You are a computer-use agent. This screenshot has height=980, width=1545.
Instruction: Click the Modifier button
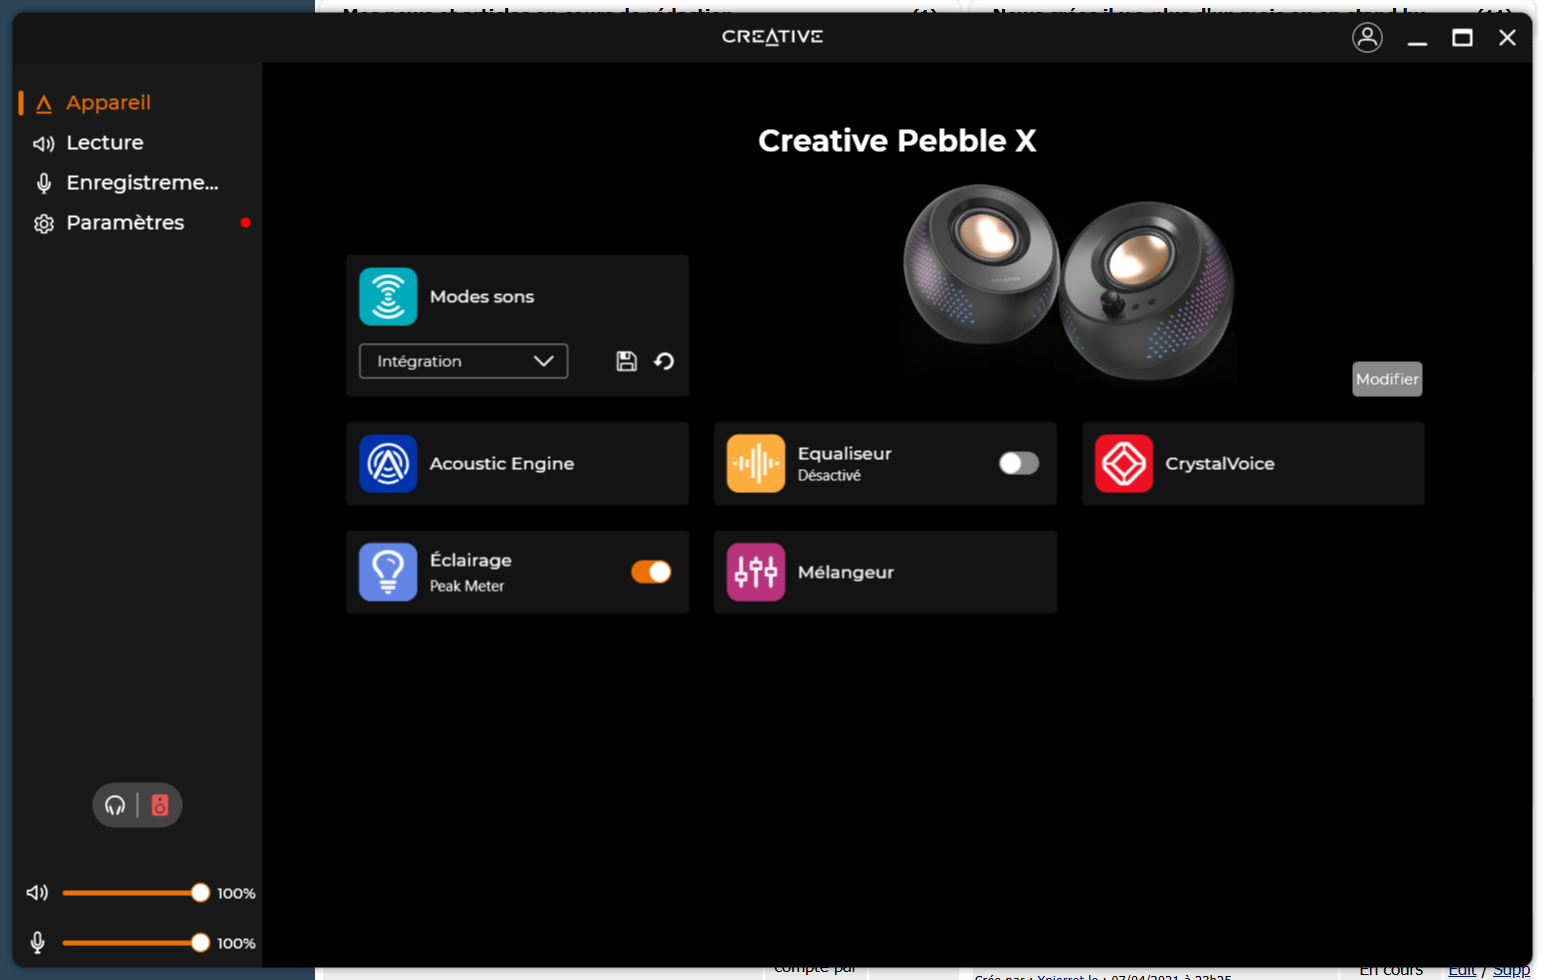(1387, 379)
